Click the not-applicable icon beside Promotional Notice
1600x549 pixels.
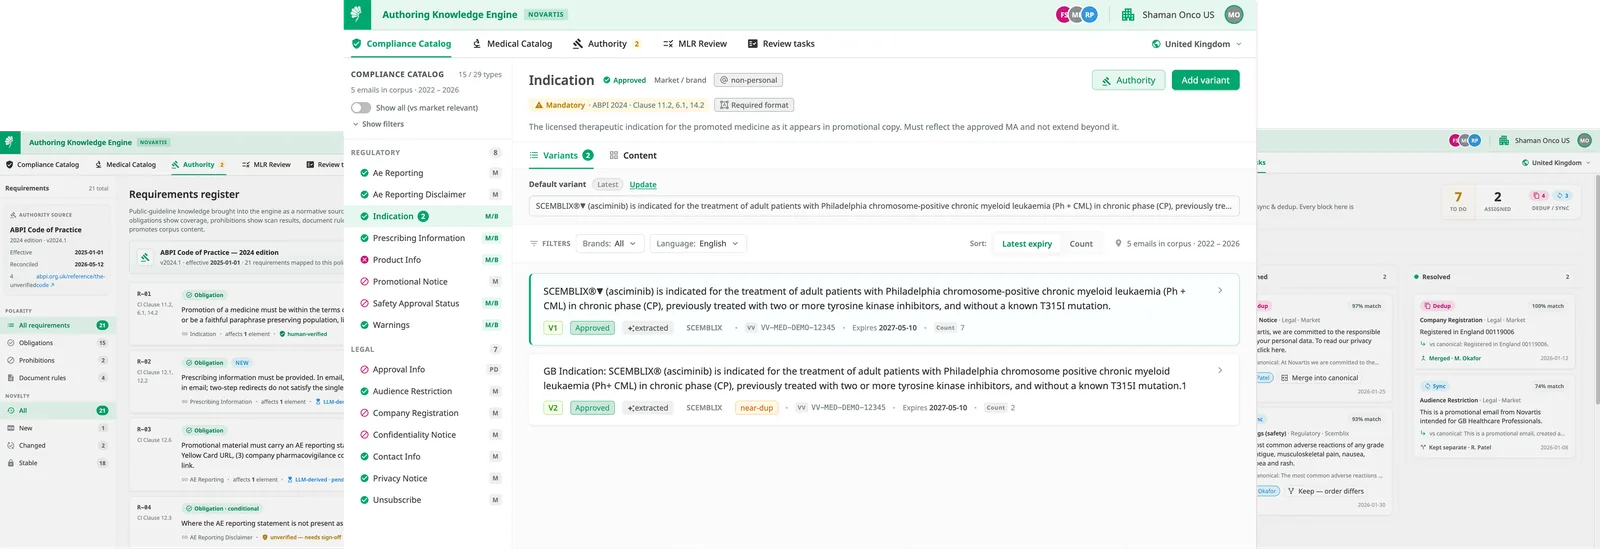[365, 282]
